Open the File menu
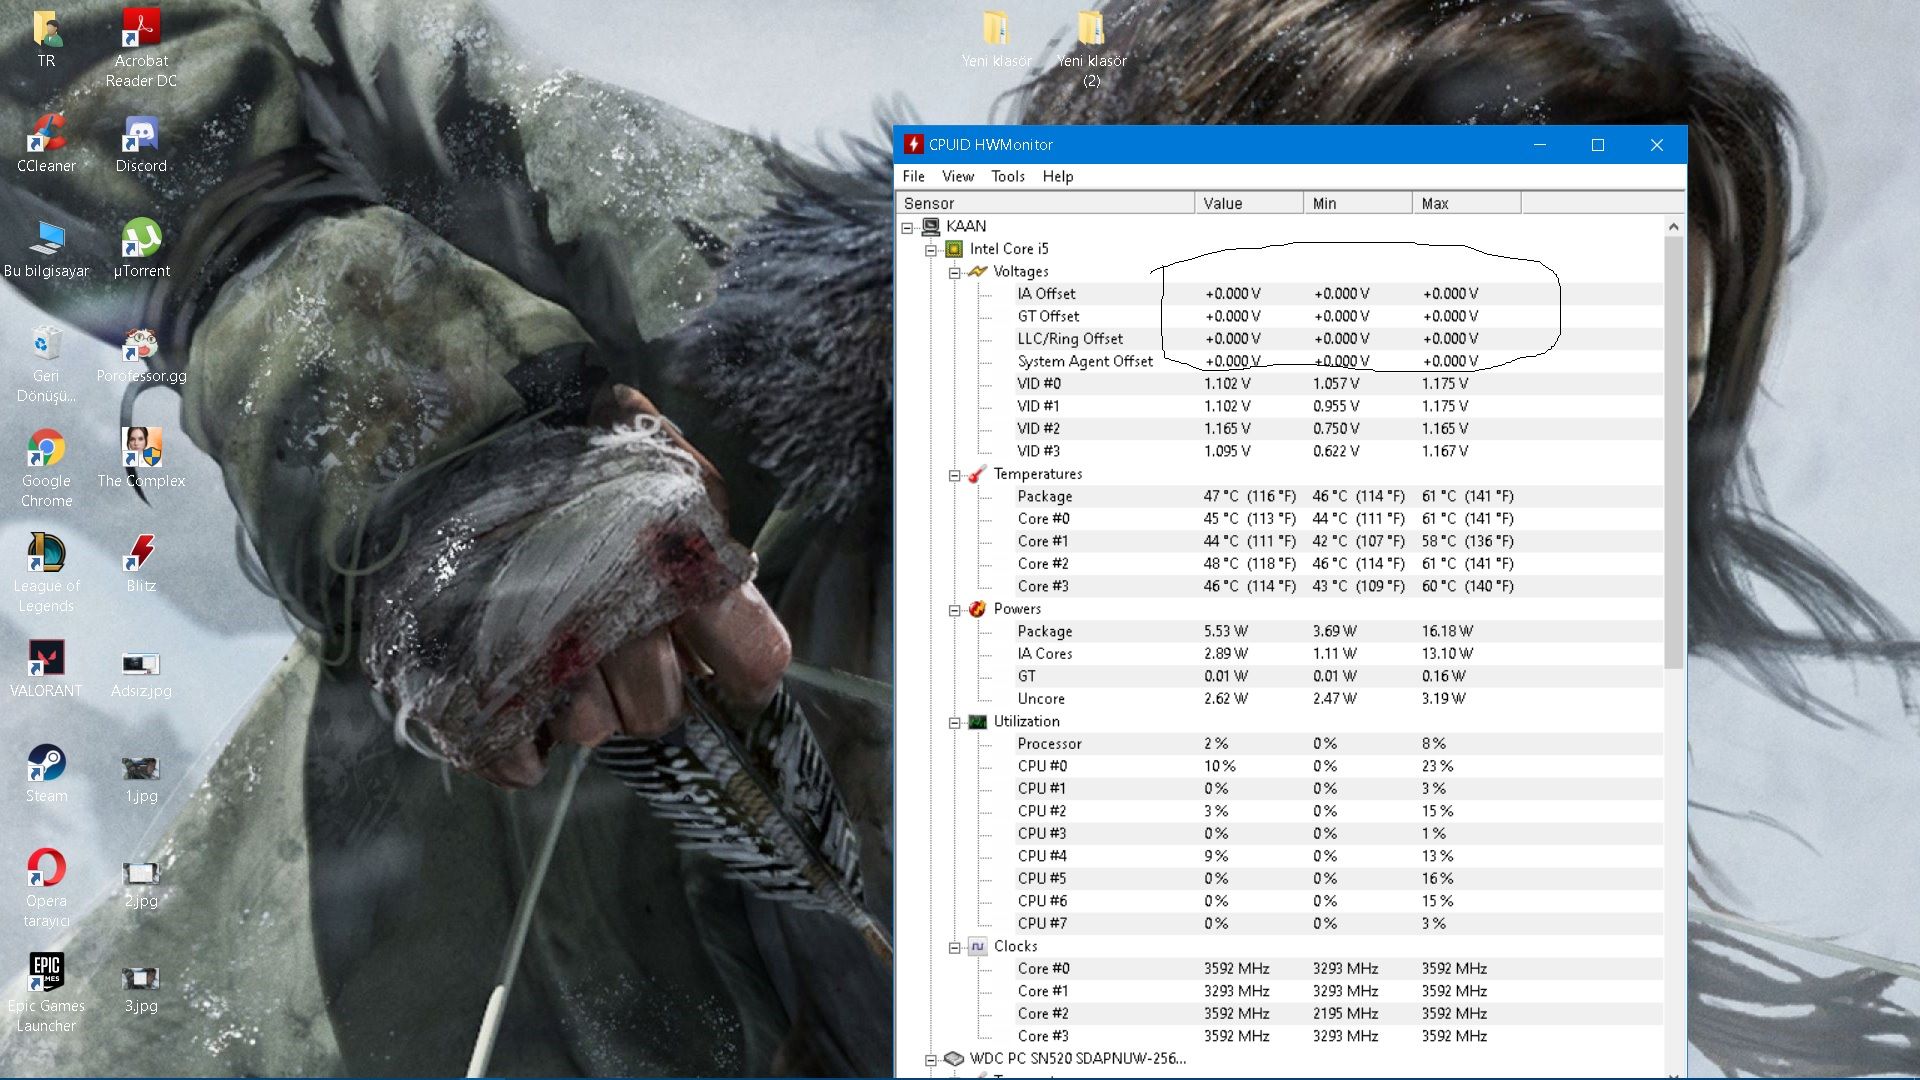 (913, 176)
